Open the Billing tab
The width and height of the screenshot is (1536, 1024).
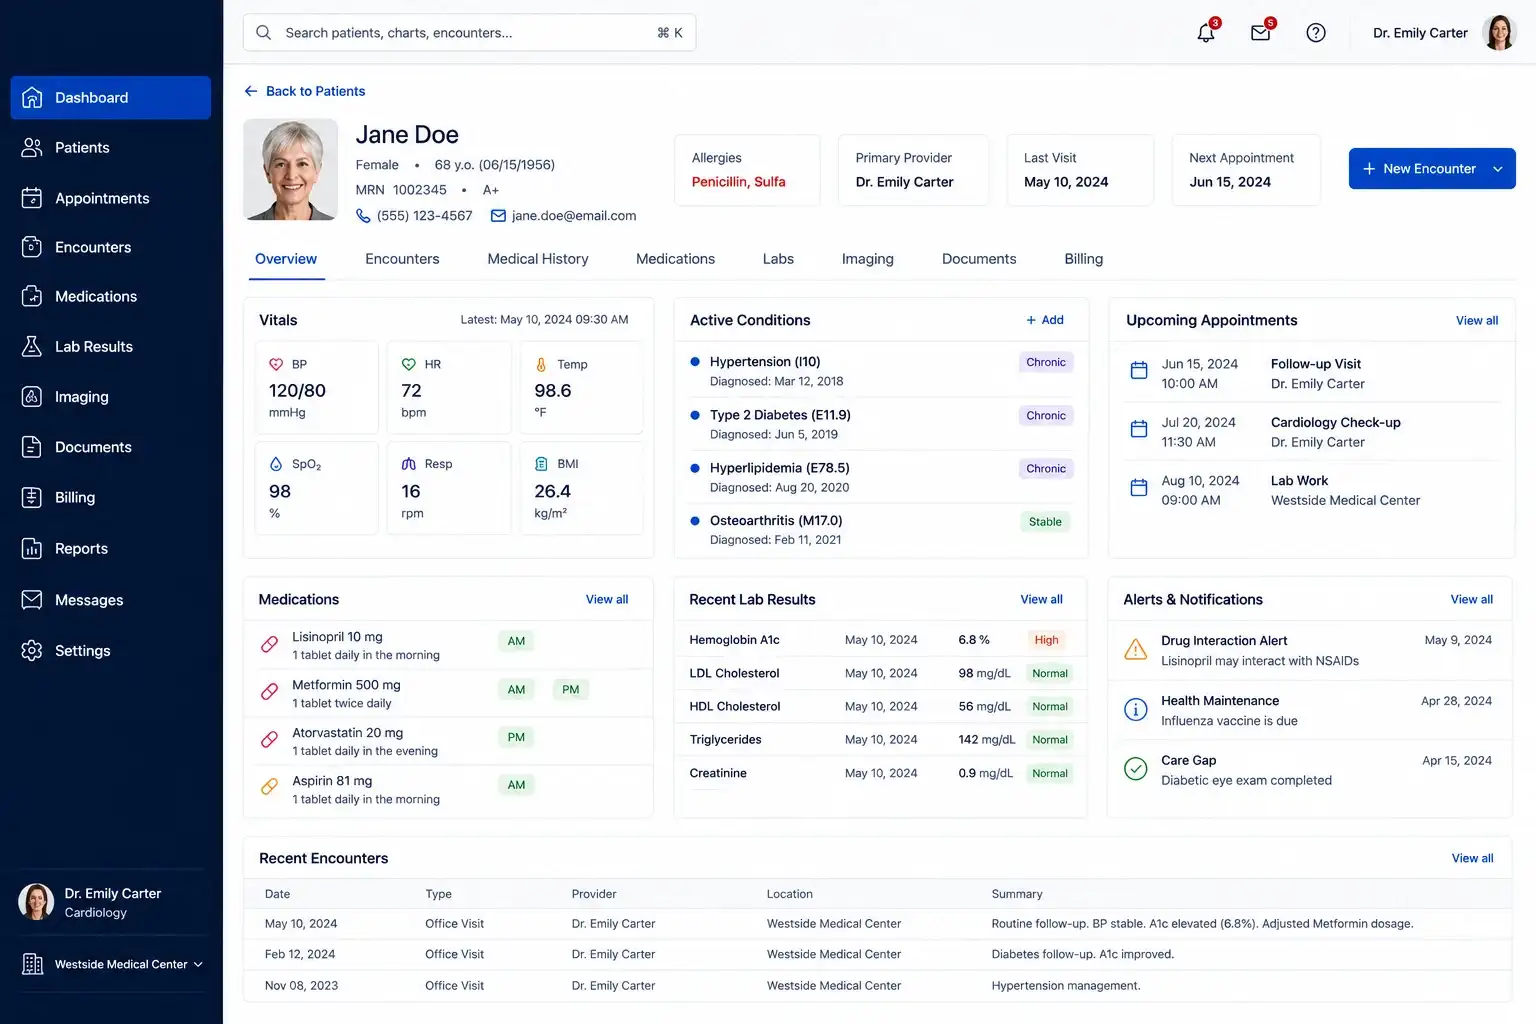pos(1084,259)
